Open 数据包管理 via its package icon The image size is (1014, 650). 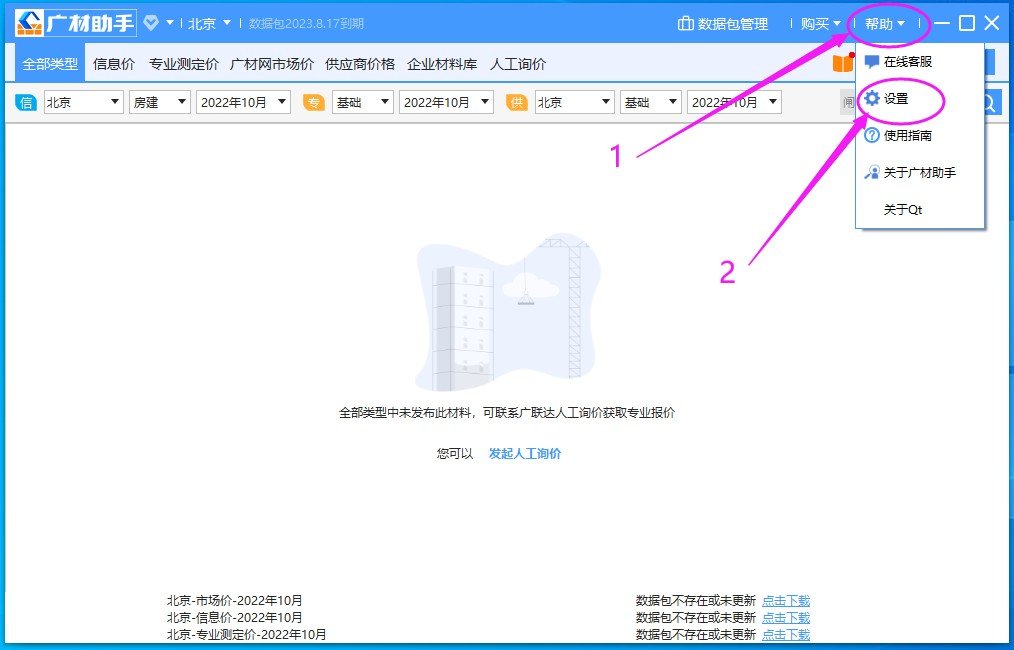(686, 23)
